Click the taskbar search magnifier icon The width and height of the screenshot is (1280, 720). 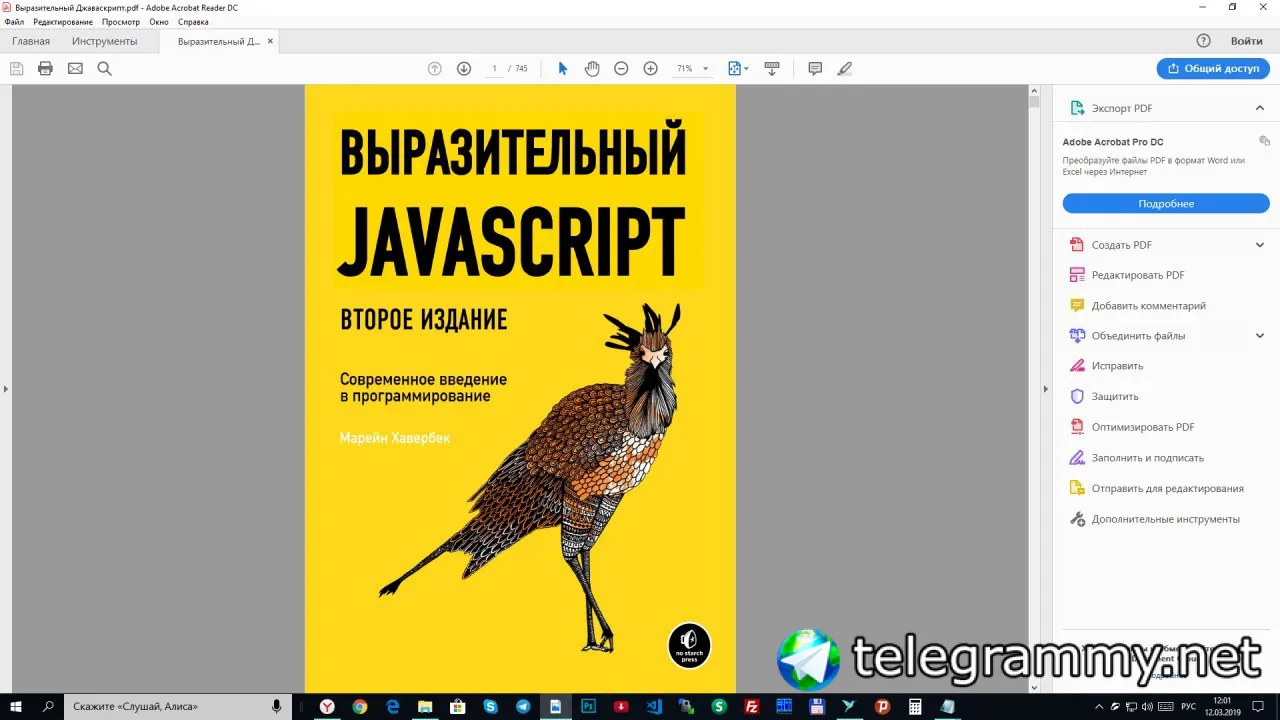(48, 706)
